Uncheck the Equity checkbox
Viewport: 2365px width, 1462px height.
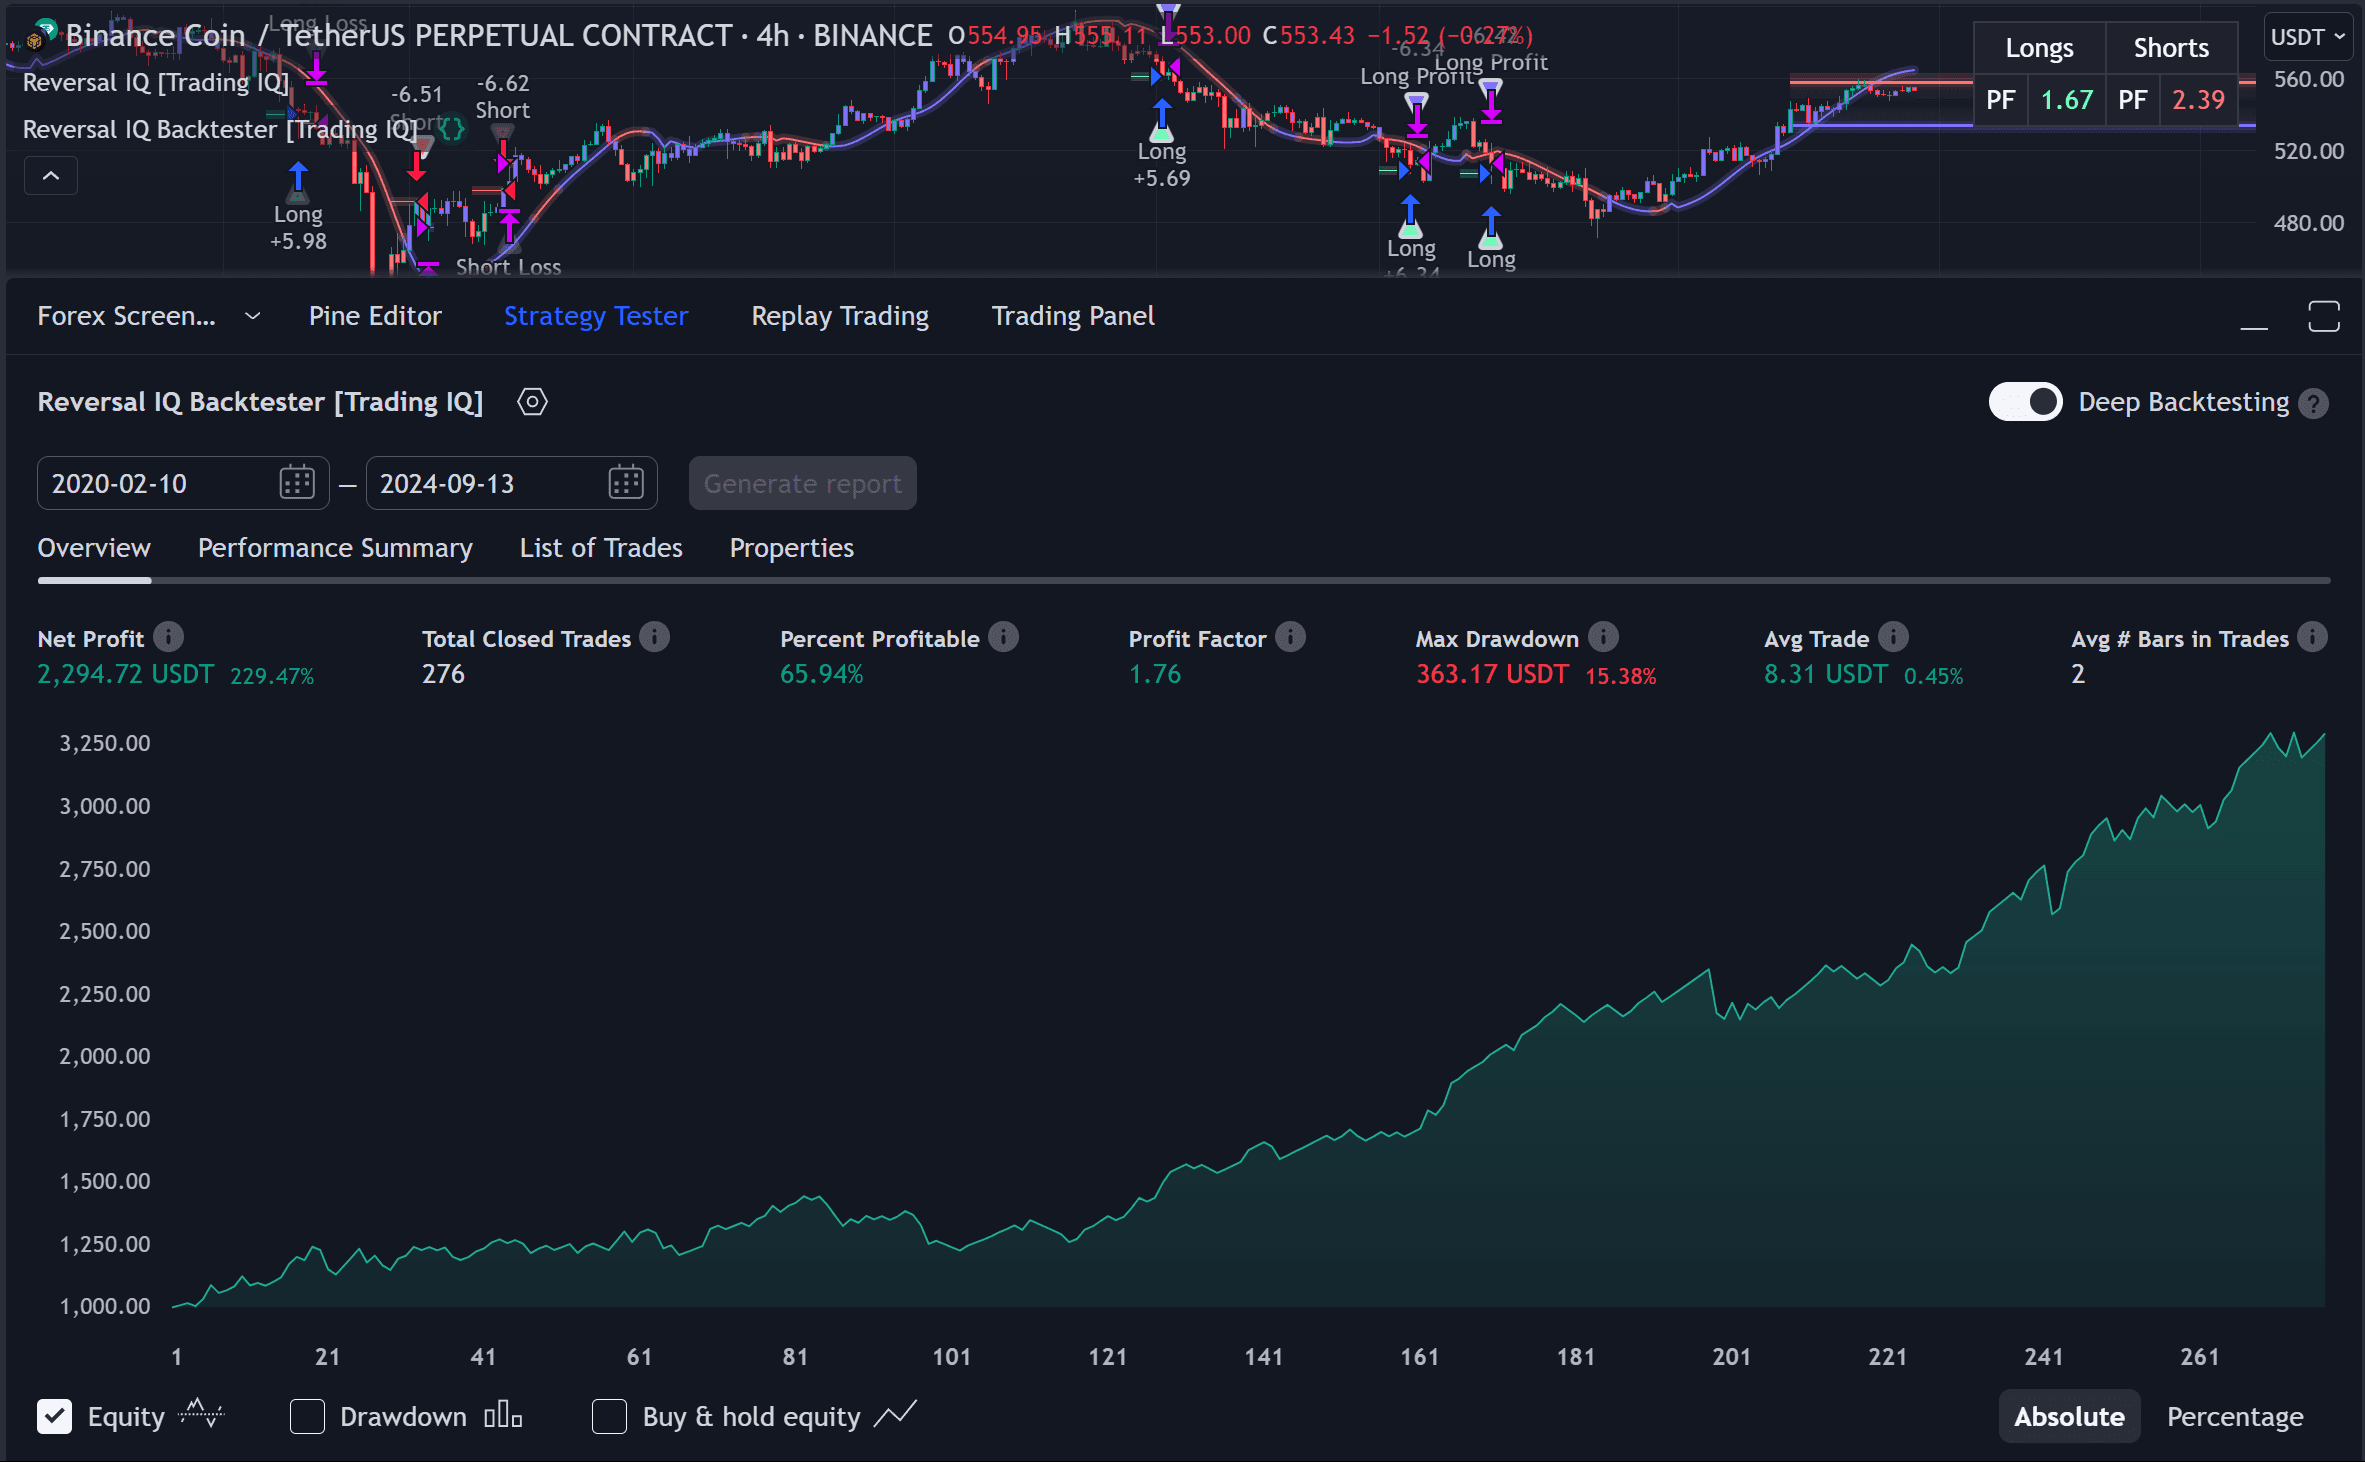pos(55,1416)
